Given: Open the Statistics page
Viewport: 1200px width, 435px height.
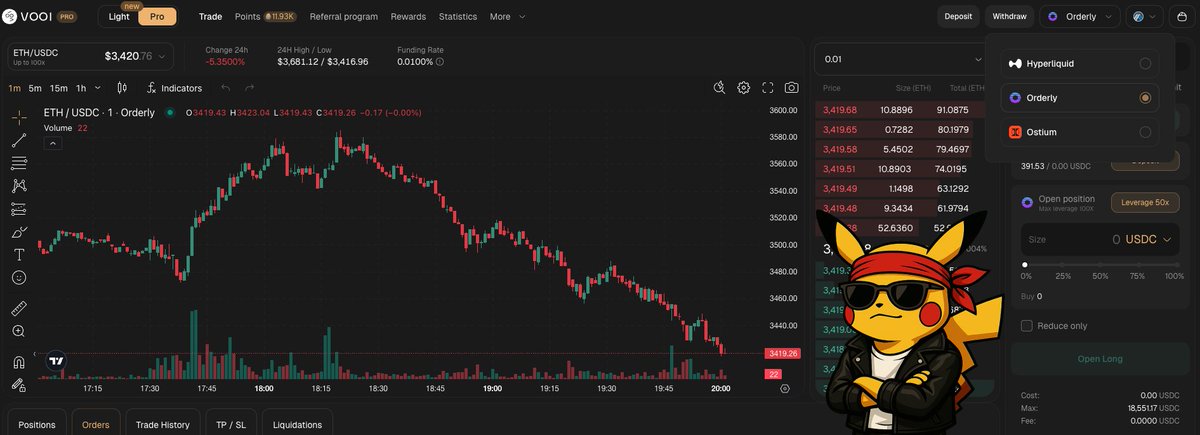Looking at the screenshot, I should coord(458,17).
